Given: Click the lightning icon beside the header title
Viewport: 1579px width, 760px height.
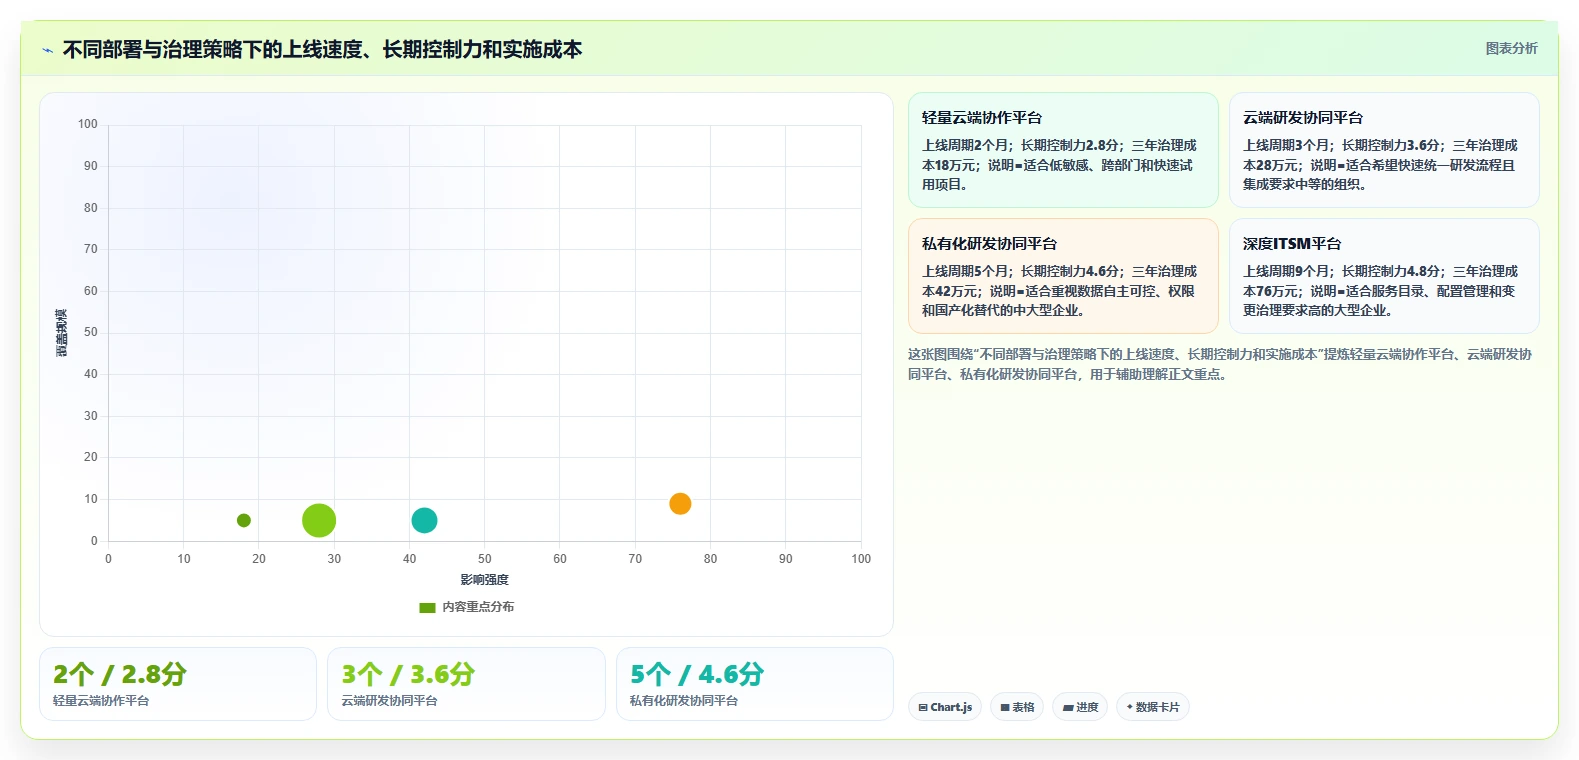Looking at the screenshot, I should 47,50.
